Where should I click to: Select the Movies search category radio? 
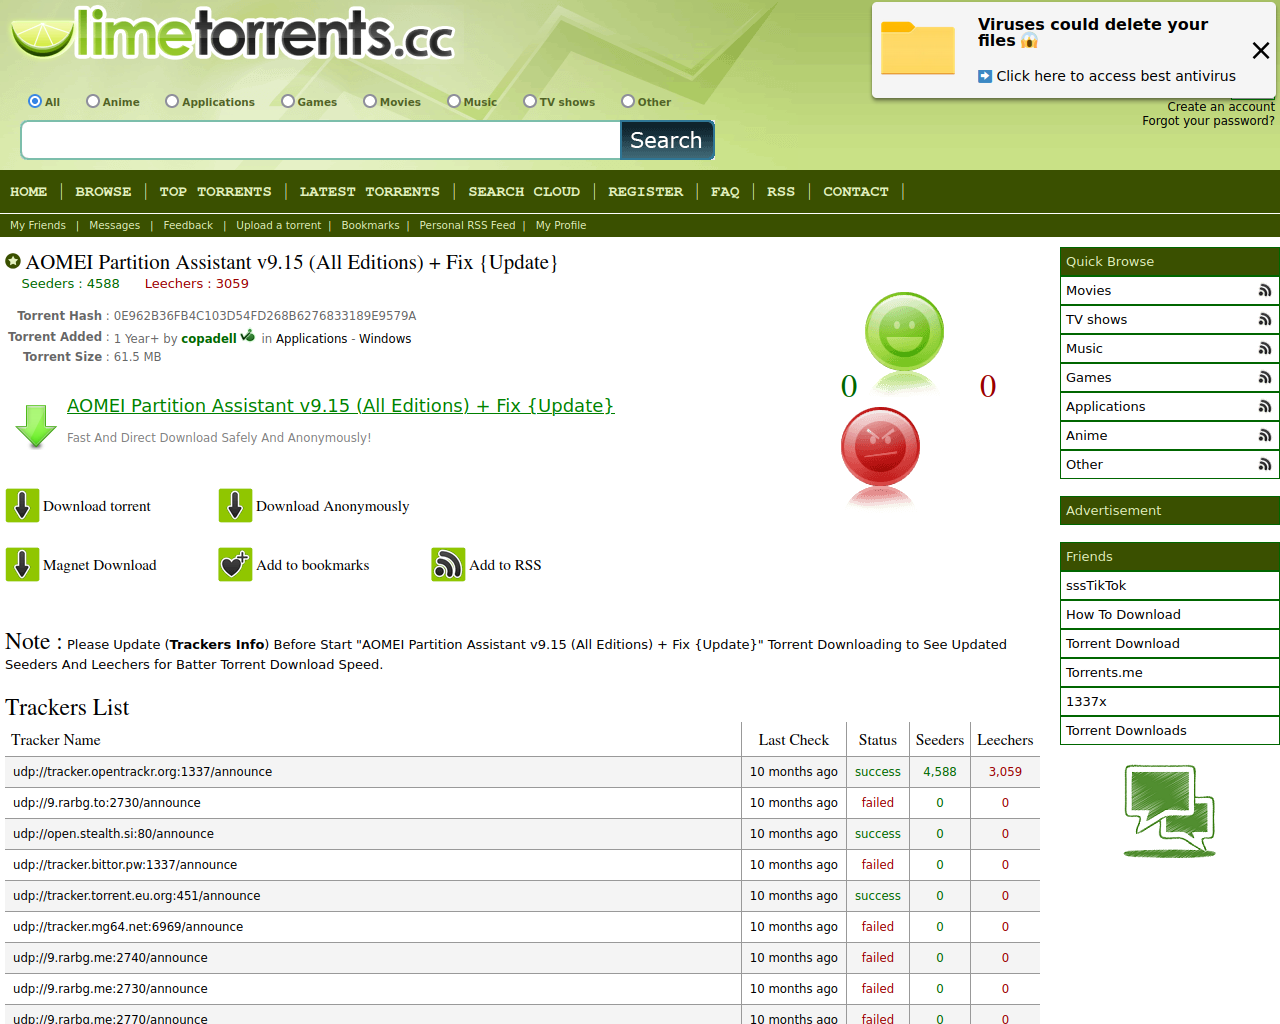click(x=370, y=101)
